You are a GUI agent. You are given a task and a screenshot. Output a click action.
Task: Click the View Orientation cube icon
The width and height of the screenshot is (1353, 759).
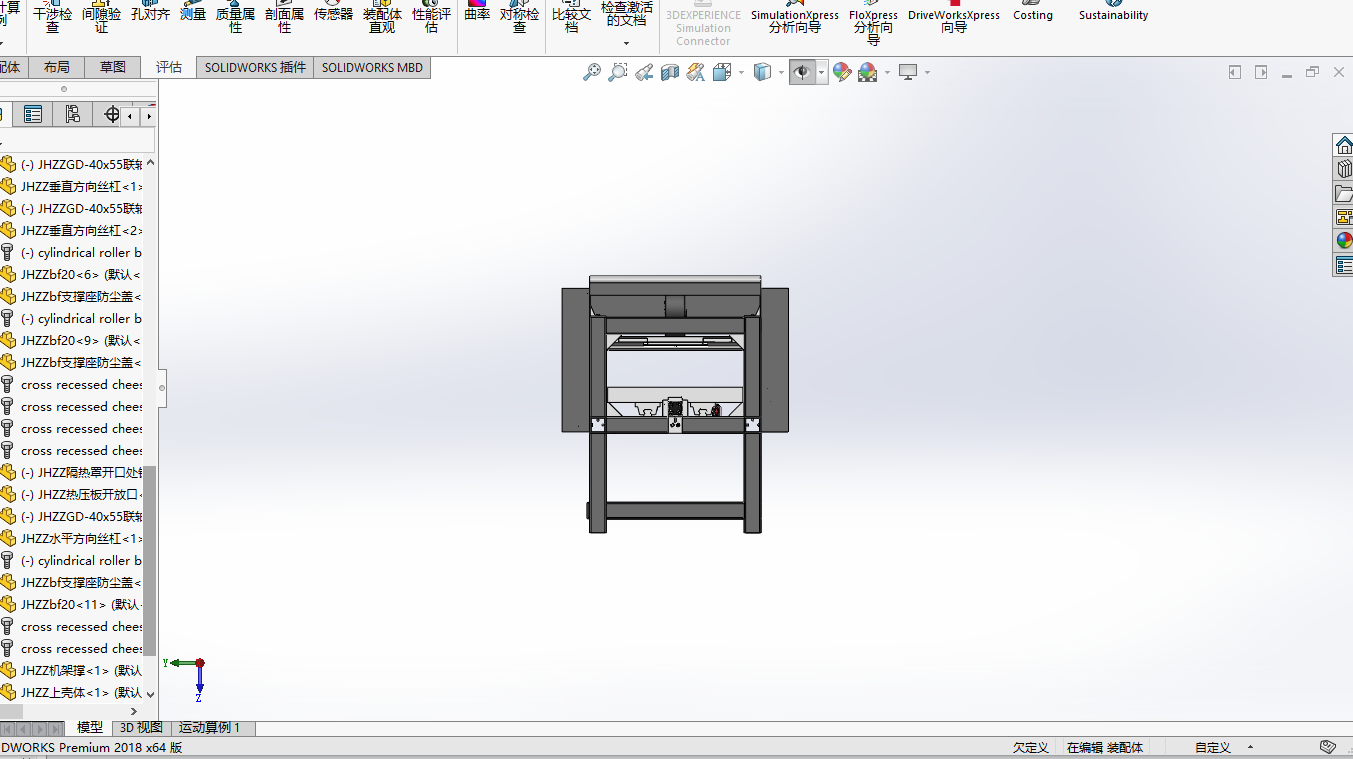pyautogui.click(x=721, y=72)
